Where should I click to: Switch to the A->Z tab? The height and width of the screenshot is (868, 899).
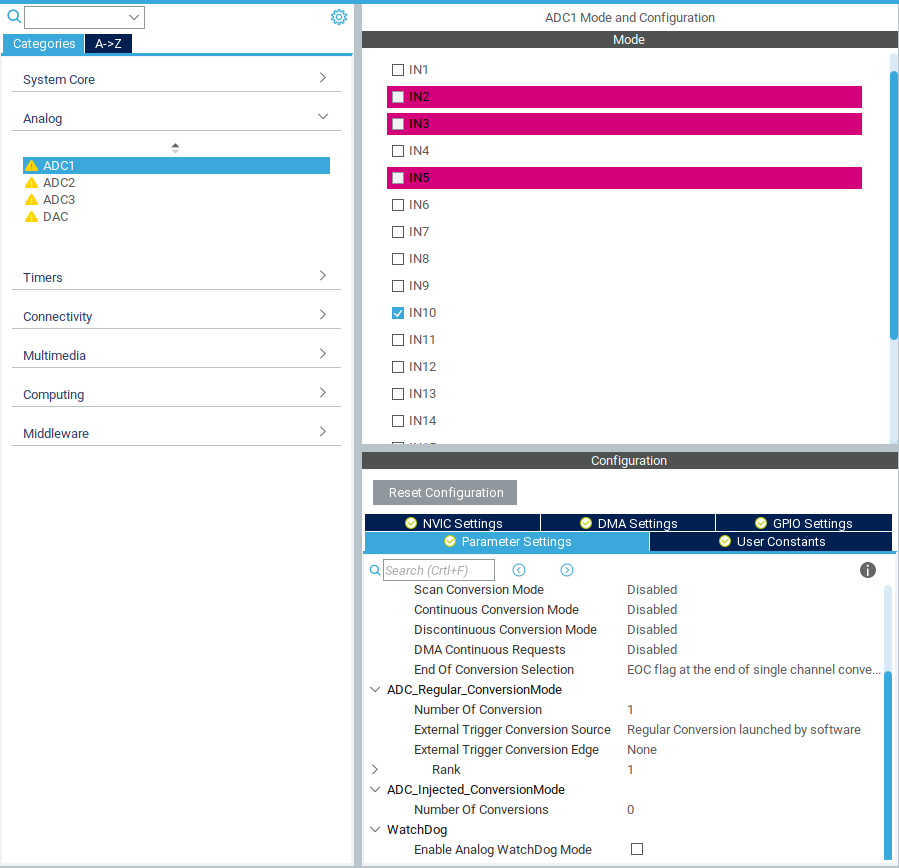coord(108,44)
